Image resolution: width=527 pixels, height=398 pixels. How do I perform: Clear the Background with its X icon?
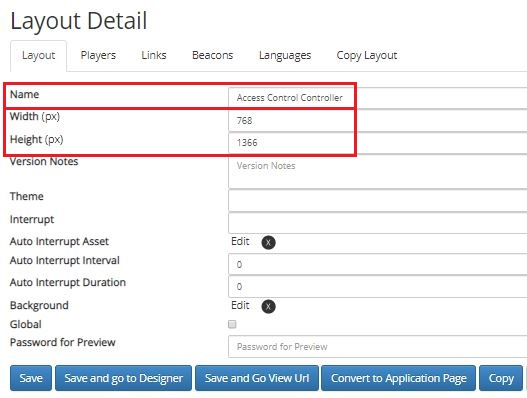[268, 306]
